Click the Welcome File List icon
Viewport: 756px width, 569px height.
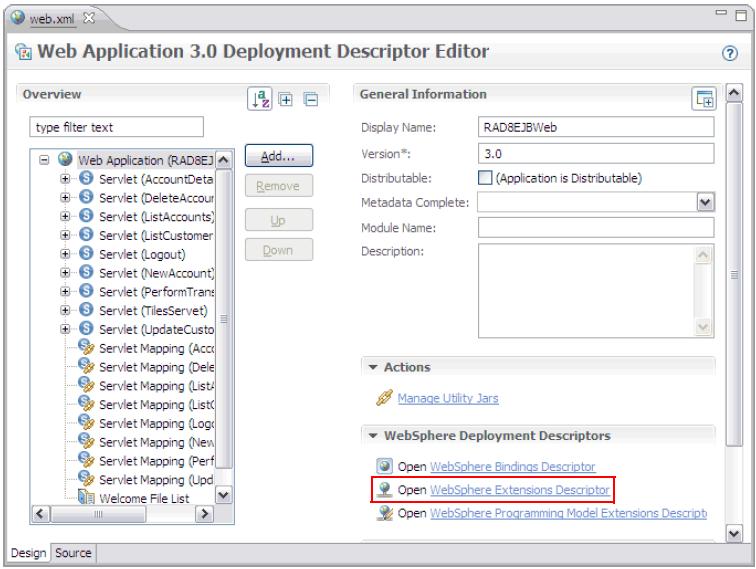[86, 497]
